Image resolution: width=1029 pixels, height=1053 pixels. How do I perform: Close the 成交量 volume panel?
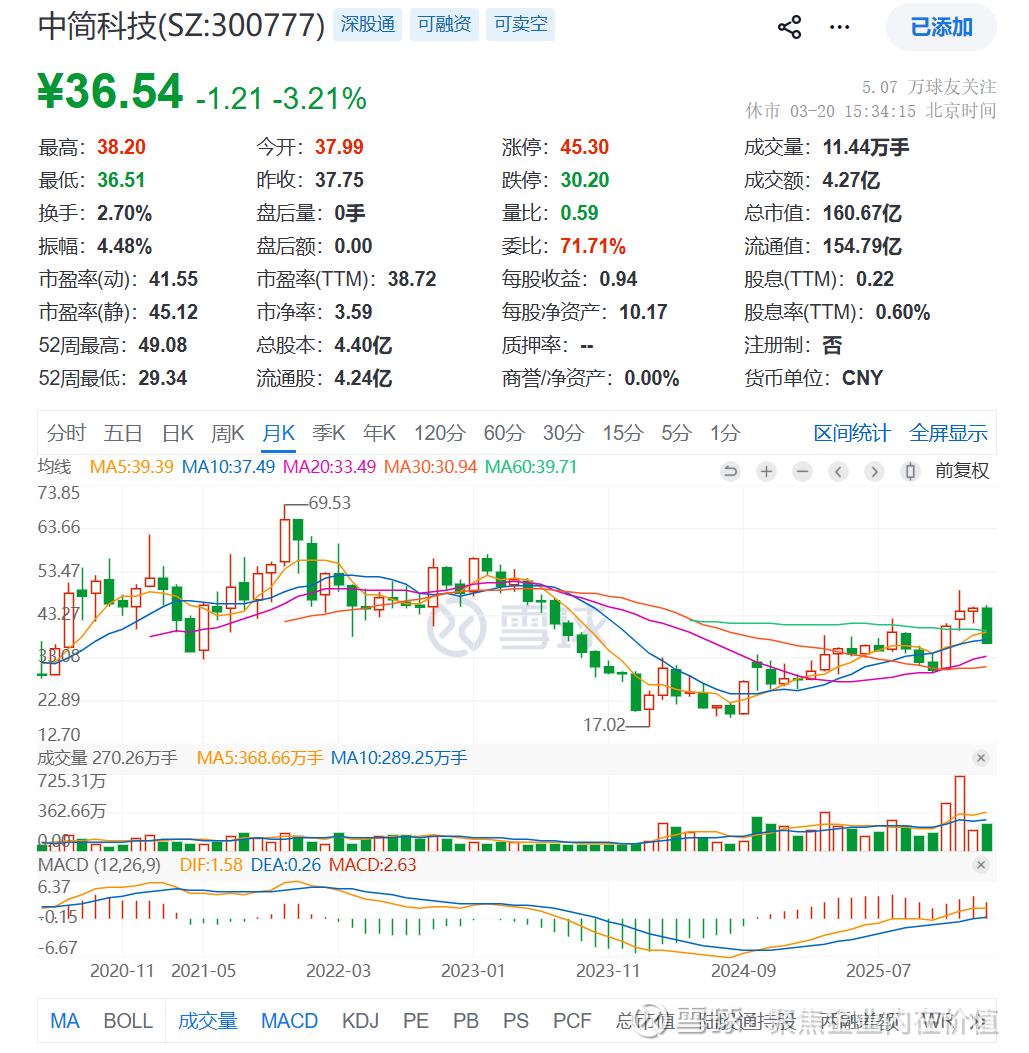[981, 758]
